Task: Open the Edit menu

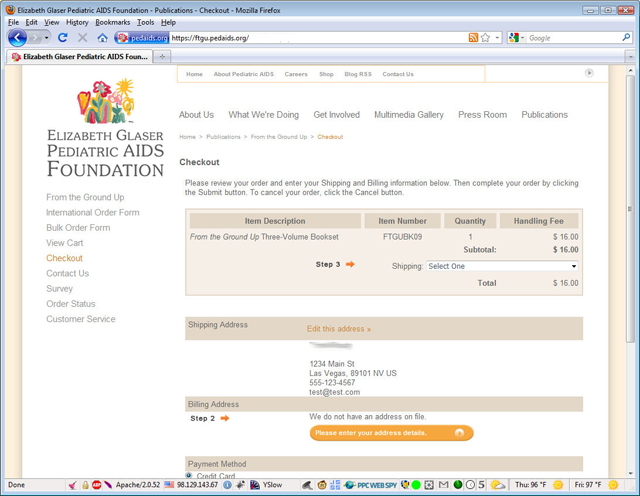Action: tap(31, 22)
